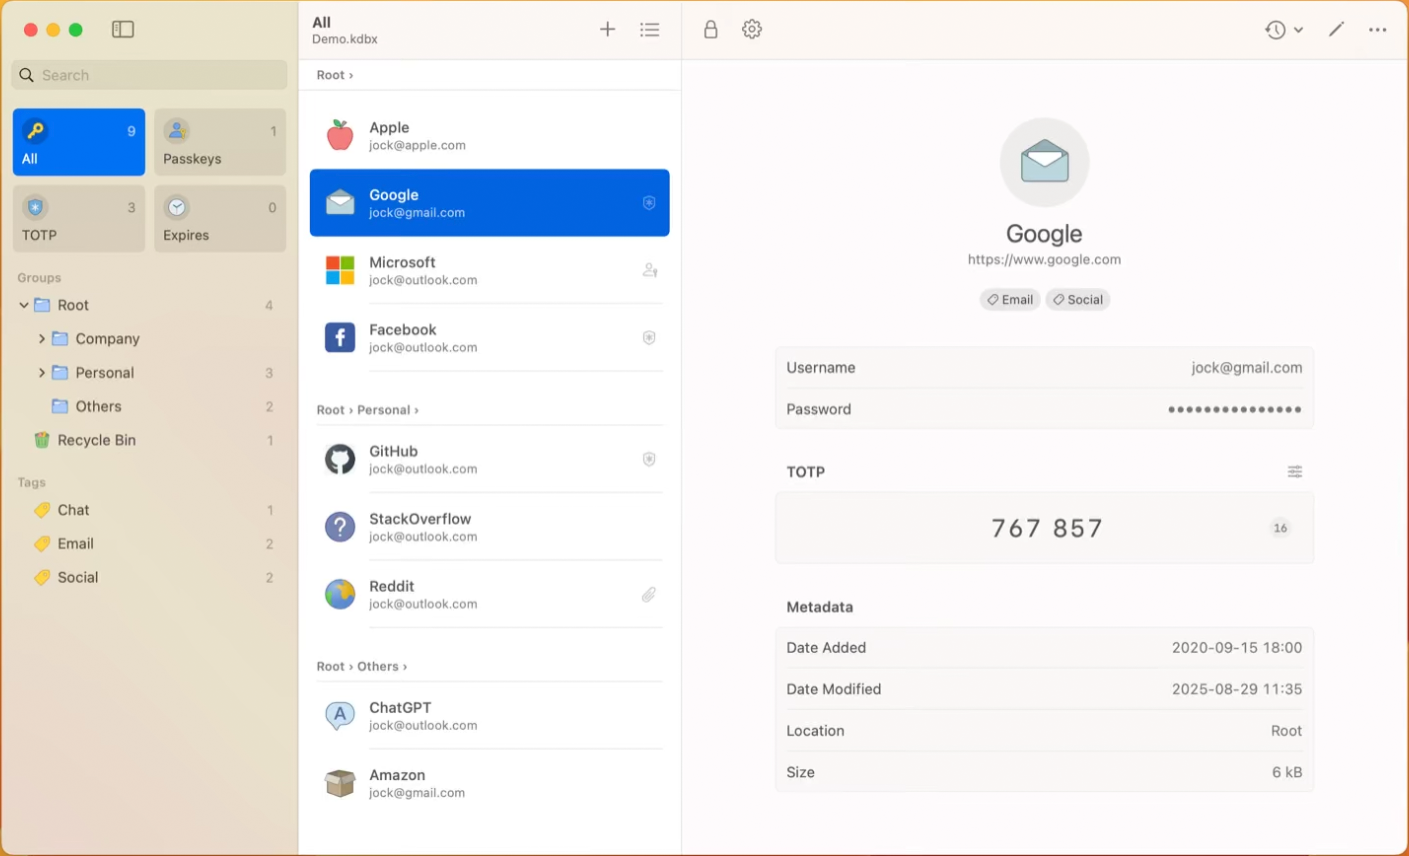Click the Apple entry icon
Image resolution: width=1409 pixels, height=856 pixels.
pos(340,135)
